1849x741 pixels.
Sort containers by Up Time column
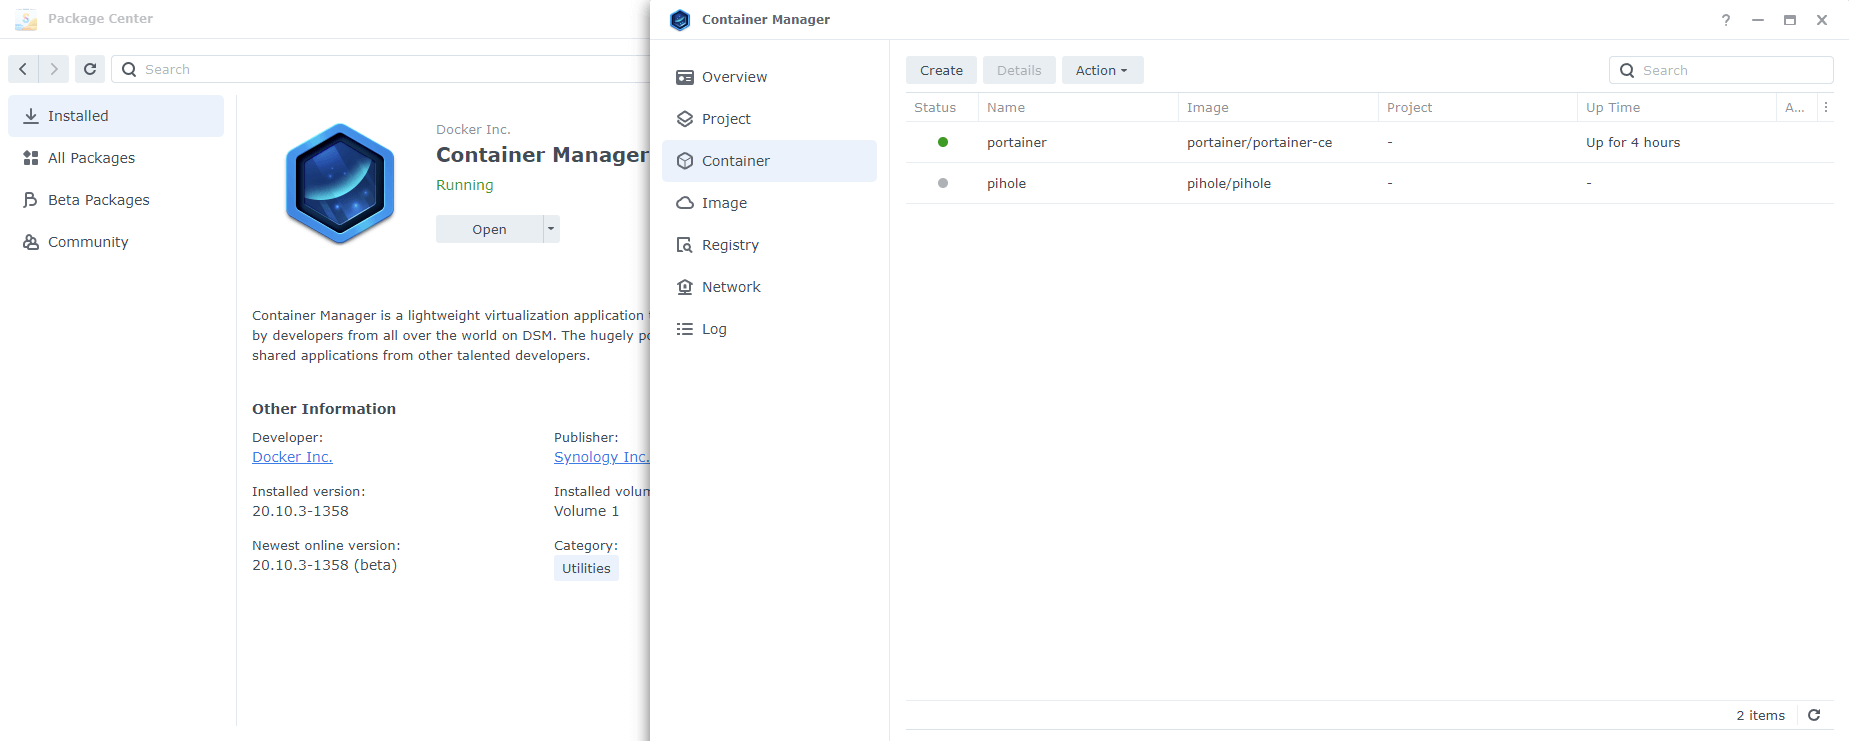click(1677, 107)
